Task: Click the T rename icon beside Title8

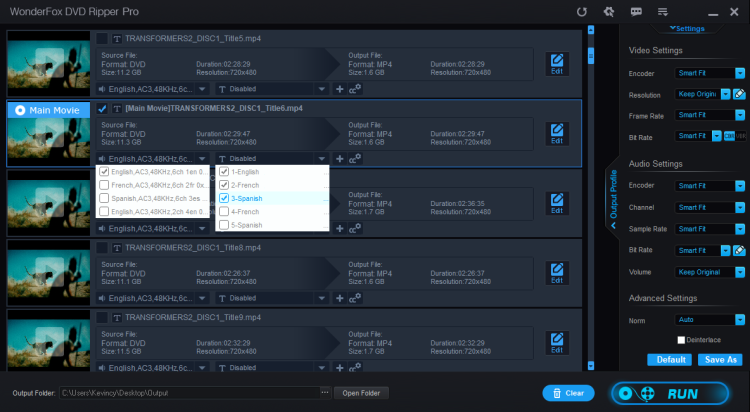Action: tap(116, 247)
